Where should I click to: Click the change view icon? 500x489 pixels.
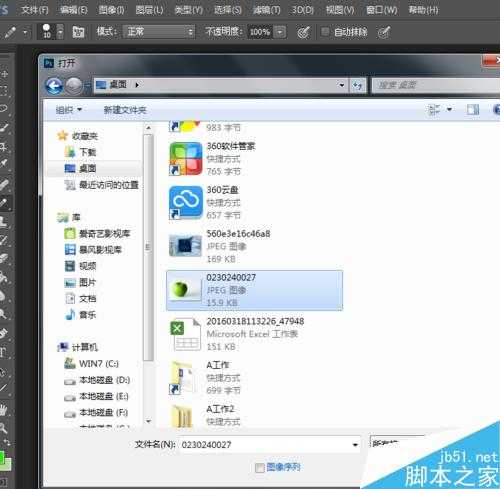click(x=434, y=109)
